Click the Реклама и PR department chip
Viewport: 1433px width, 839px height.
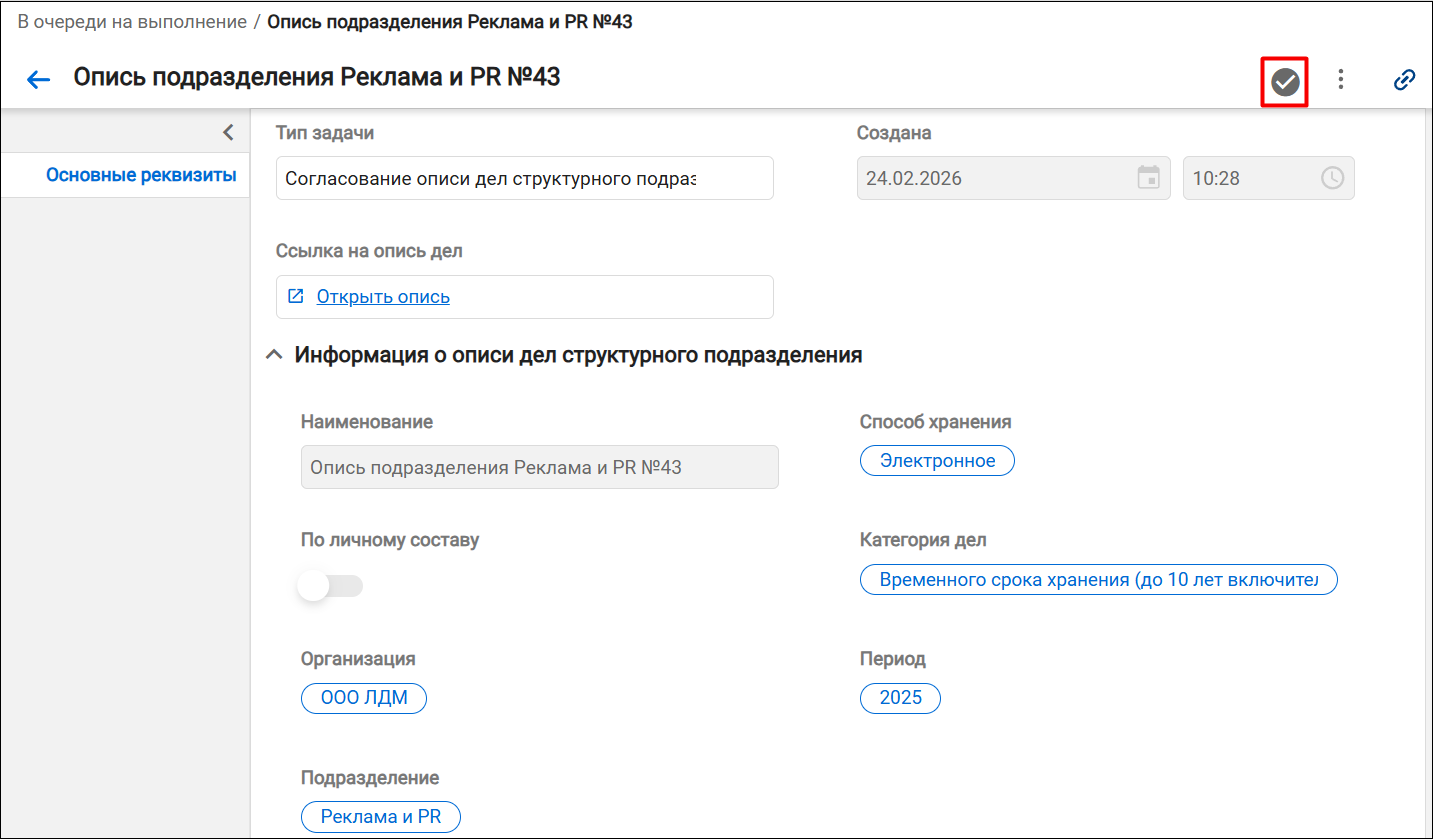pos(381,817)
